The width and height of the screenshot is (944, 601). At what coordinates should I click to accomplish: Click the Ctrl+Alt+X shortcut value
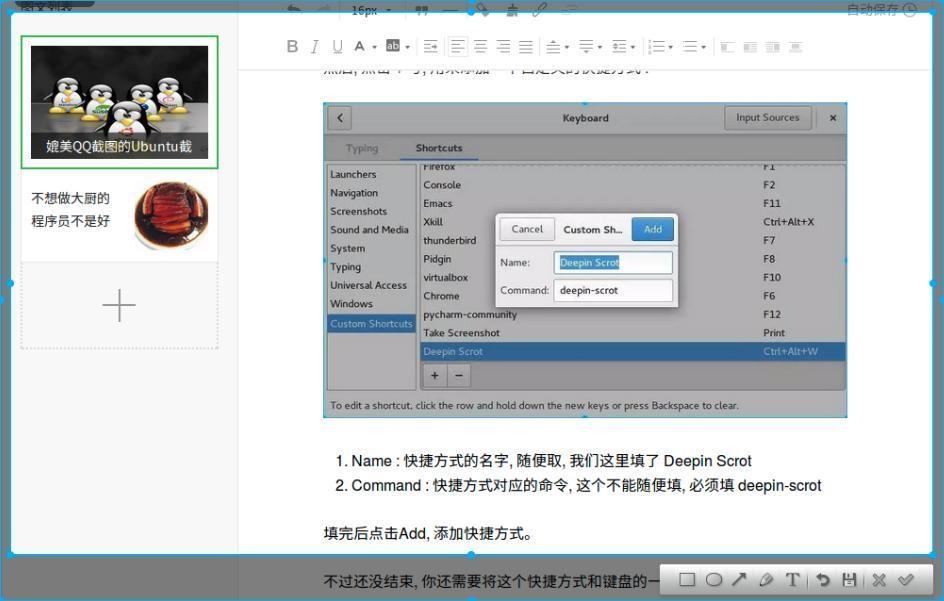[x=788, y=222]
